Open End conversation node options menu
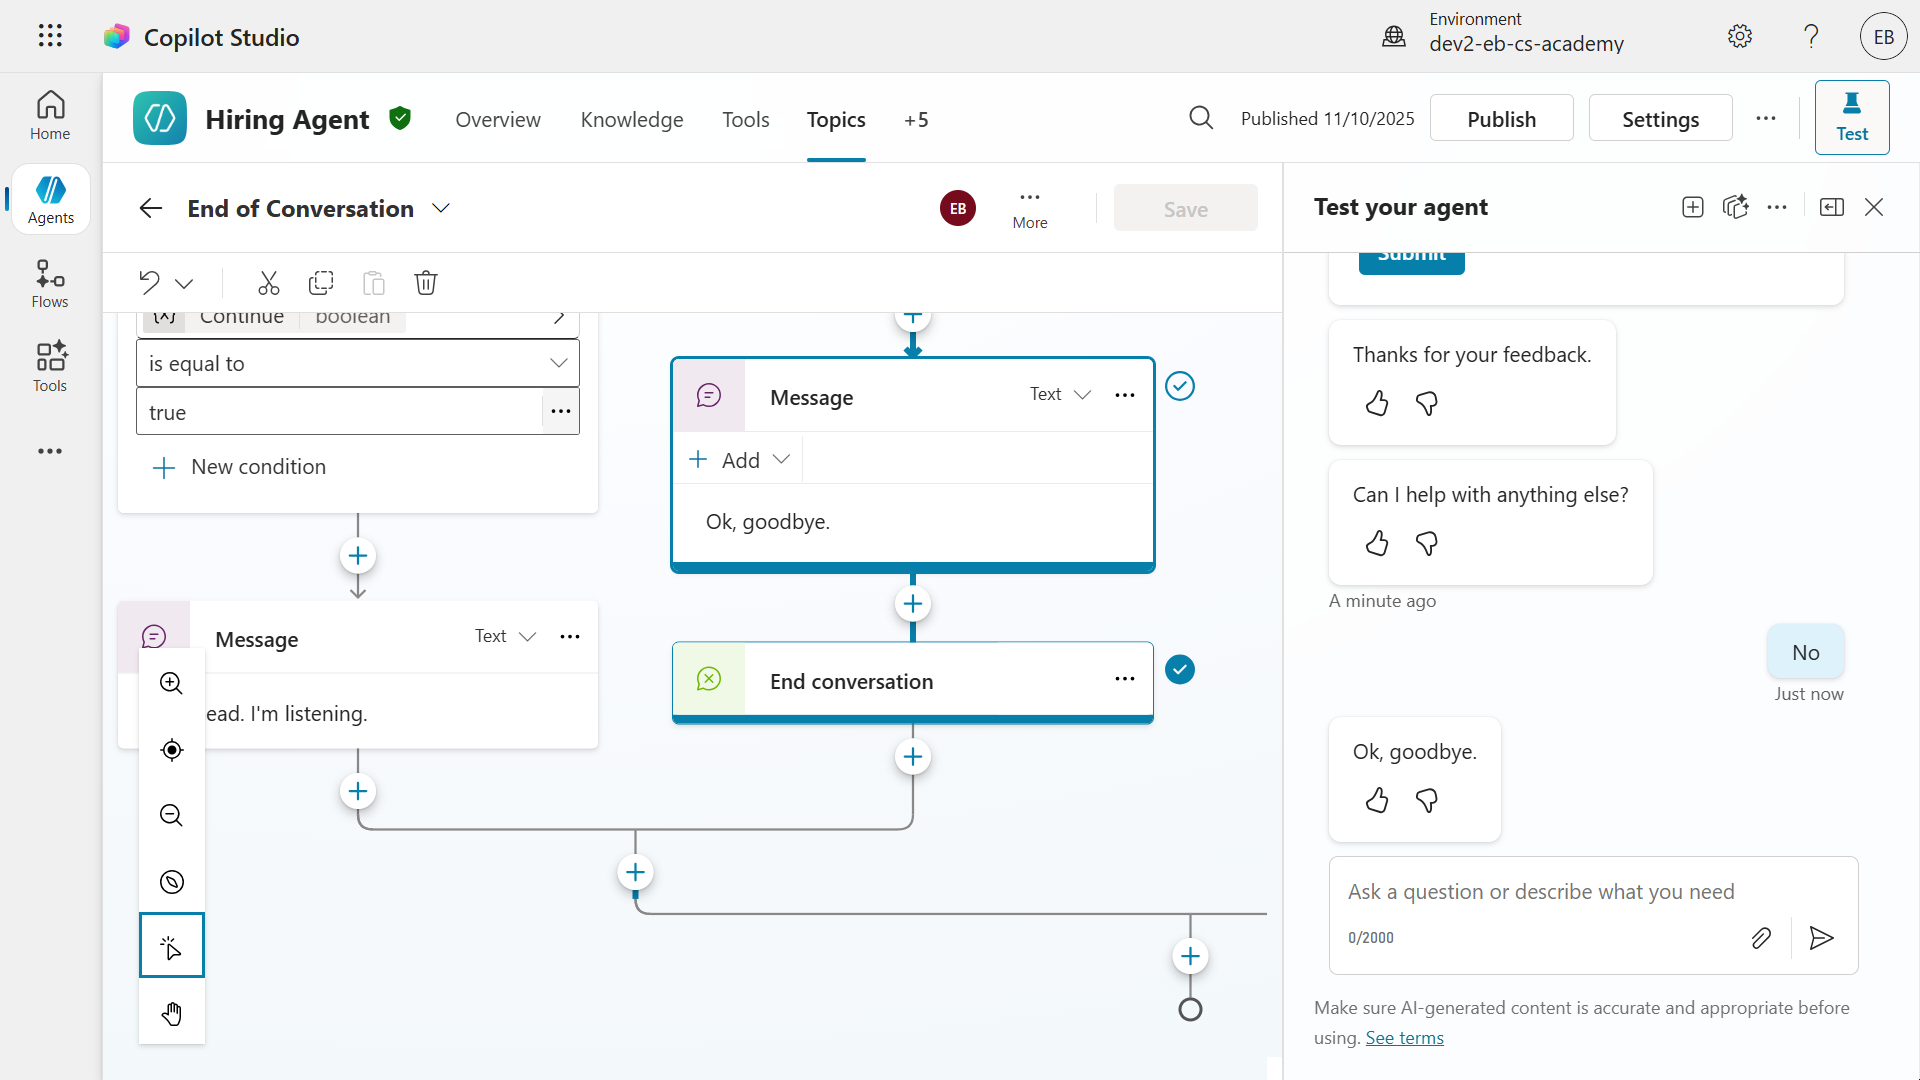 (x=1124, y=680)
